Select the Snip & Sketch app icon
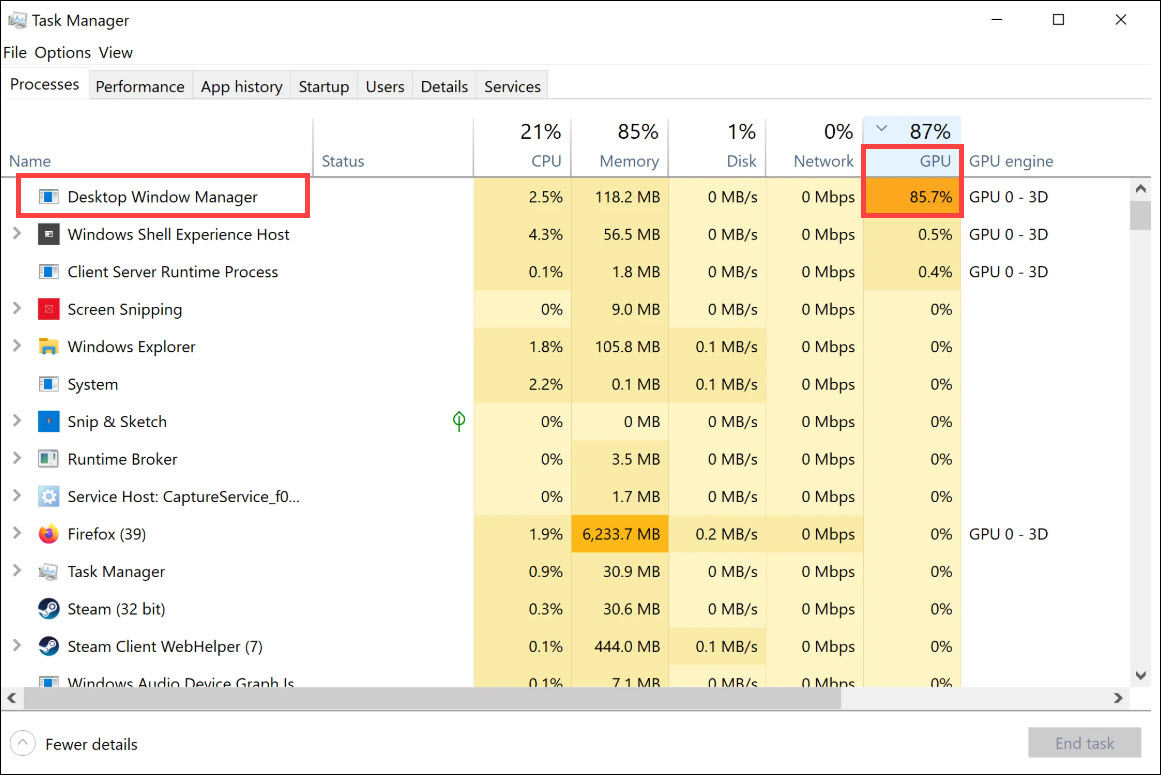The width and height of the screenshot is (1161, 775). [x=49, y=421]
